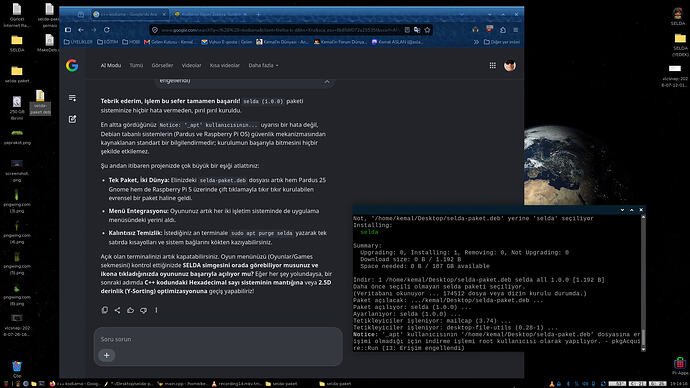690x388 pixels.
Task: Start a new AI chat
Action: [x=73, y=119]
